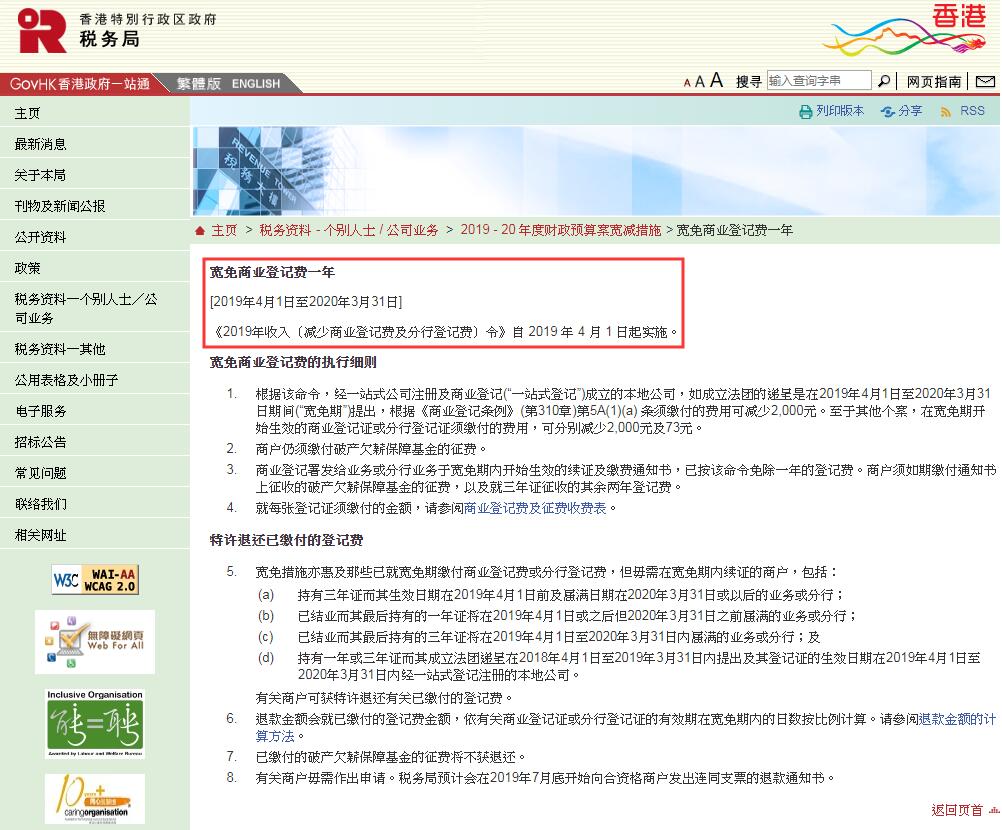Viewport: 1002px width, 830px height.
Task: Click the 無障礙網頁 Web For All badge
Action: [x=93, y=642]
